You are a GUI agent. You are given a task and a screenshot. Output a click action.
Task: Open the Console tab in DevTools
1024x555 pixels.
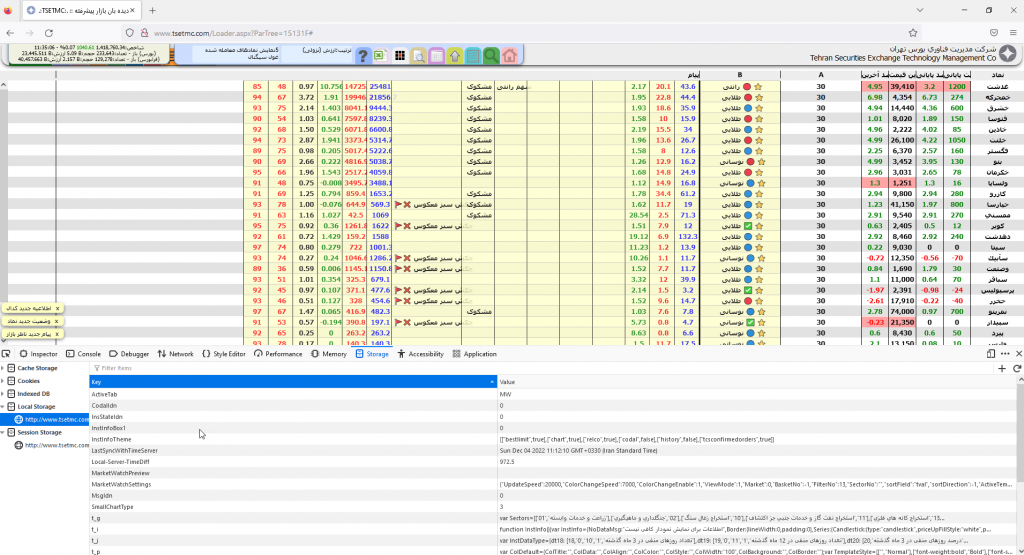tap(84, 354)
